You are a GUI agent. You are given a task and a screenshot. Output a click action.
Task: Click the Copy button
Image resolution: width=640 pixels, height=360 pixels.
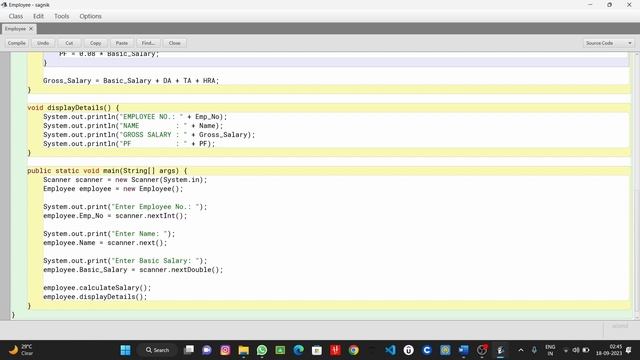tap(96, 43)
